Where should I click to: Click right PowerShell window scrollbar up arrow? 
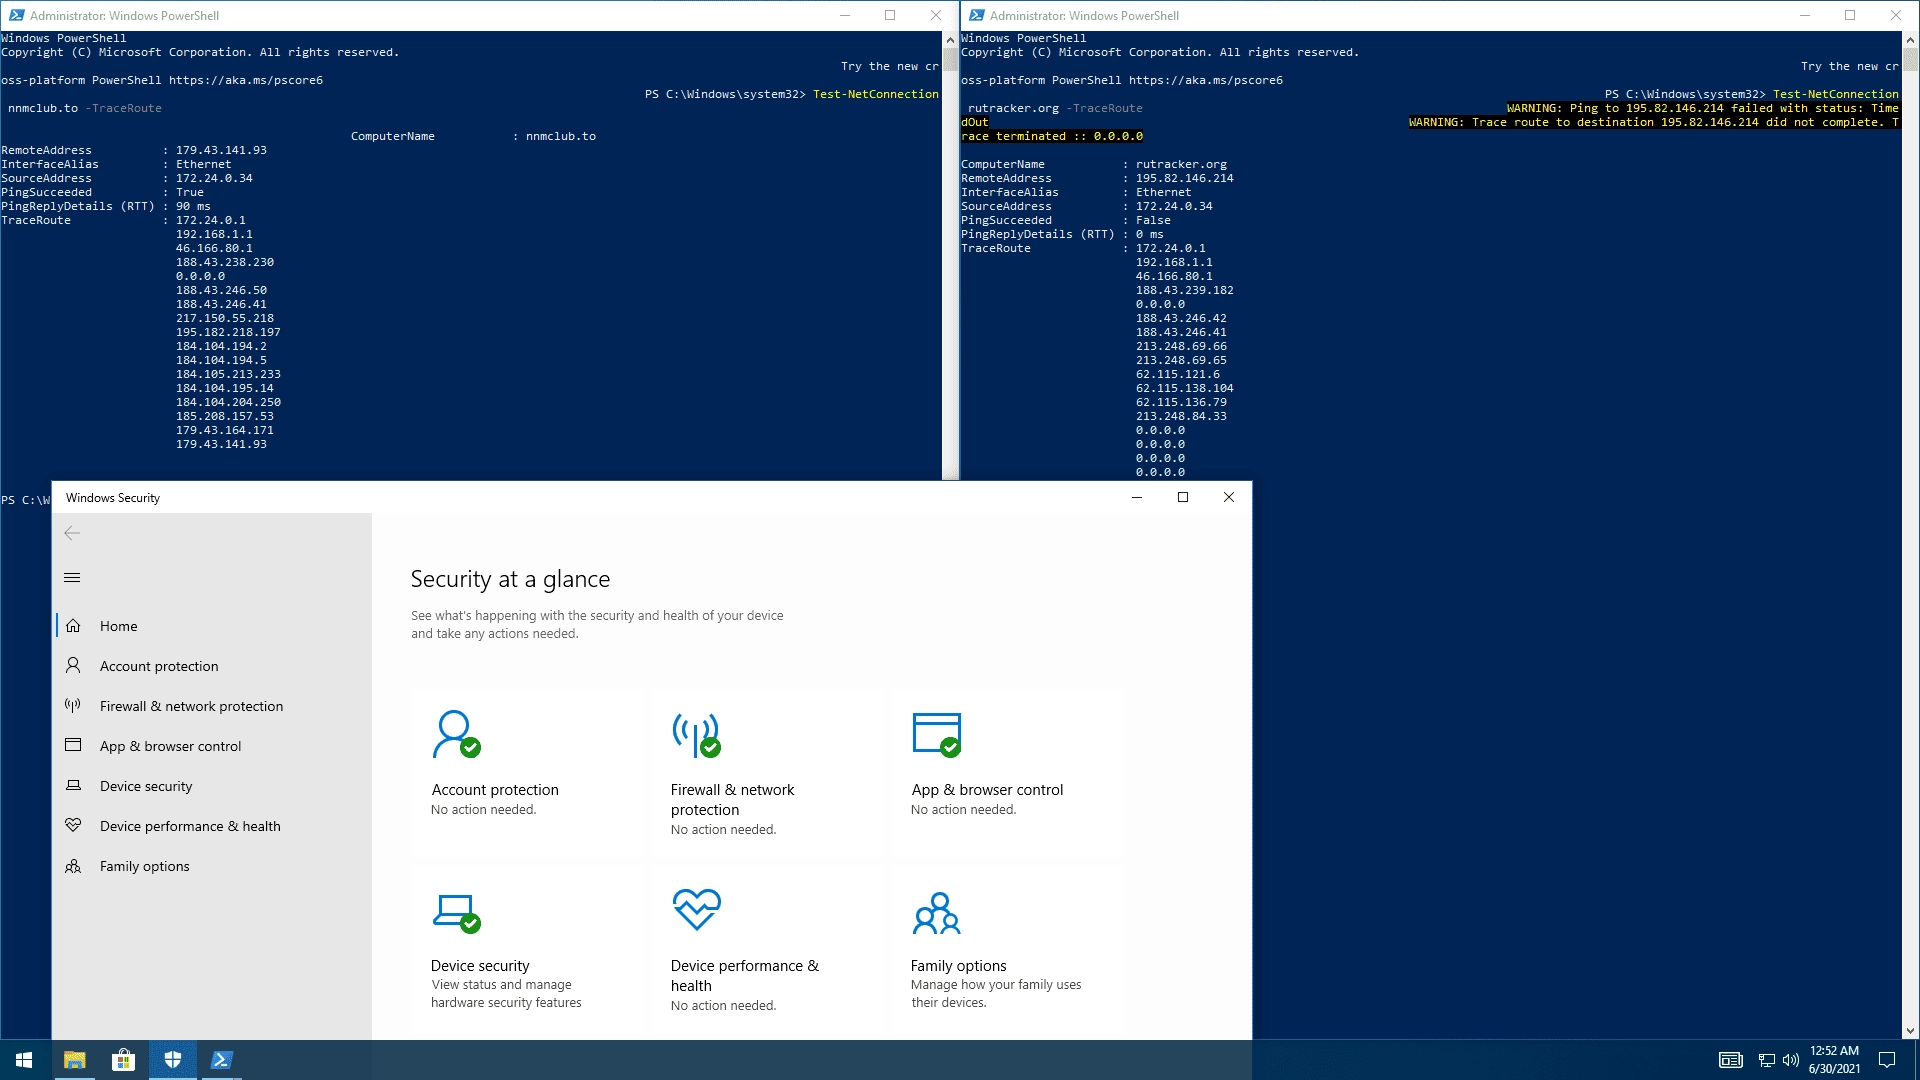[1910, 40]
